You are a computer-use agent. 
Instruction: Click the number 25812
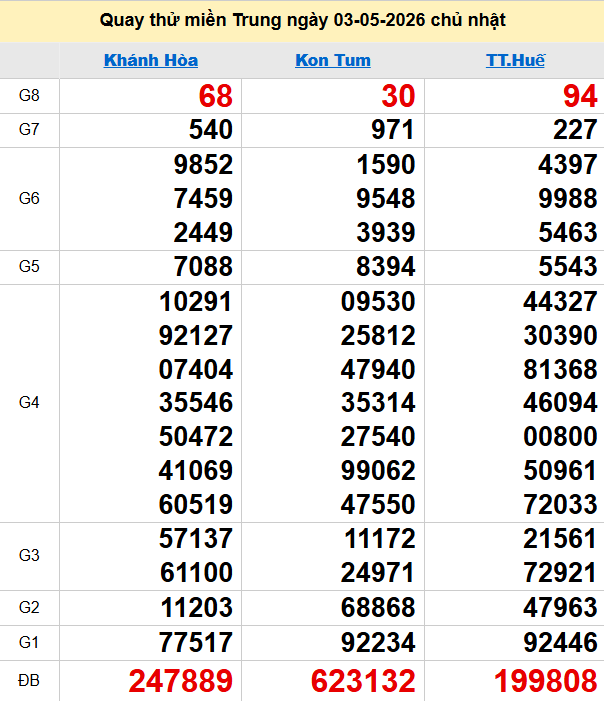[x=378, y=336]
